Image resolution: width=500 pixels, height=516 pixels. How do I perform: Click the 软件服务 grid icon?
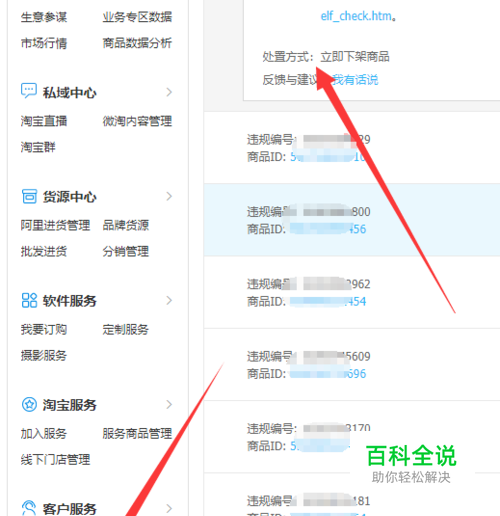point(29,300)
